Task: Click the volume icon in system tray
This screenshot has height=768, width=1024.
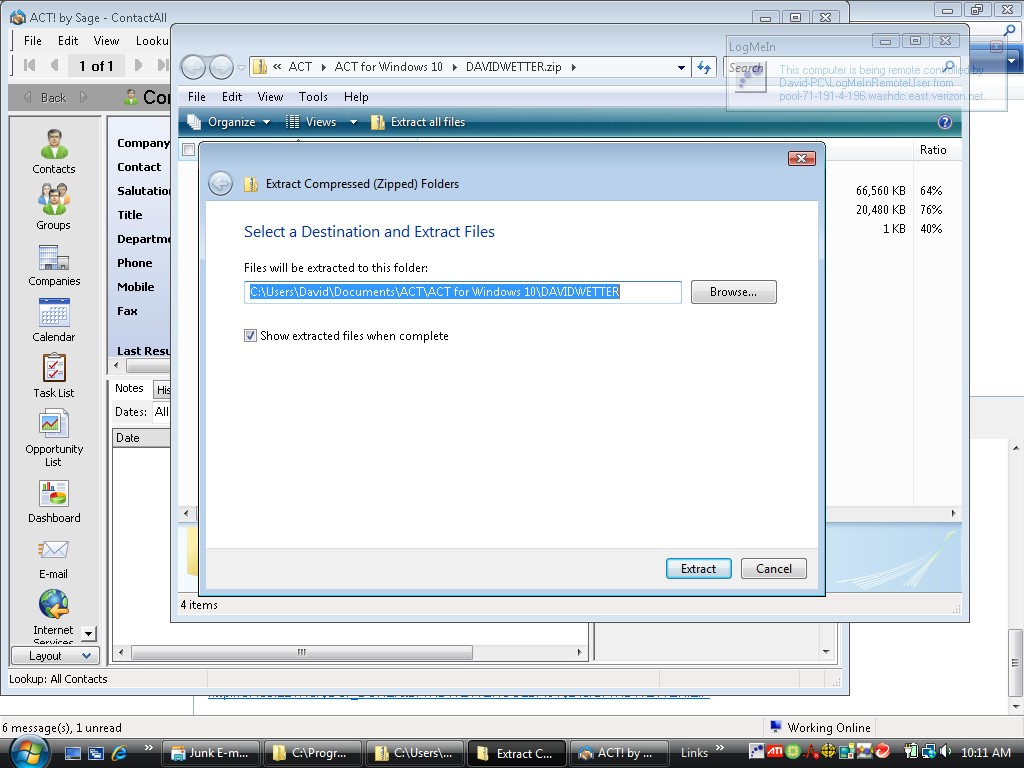Action: [945, 752]
